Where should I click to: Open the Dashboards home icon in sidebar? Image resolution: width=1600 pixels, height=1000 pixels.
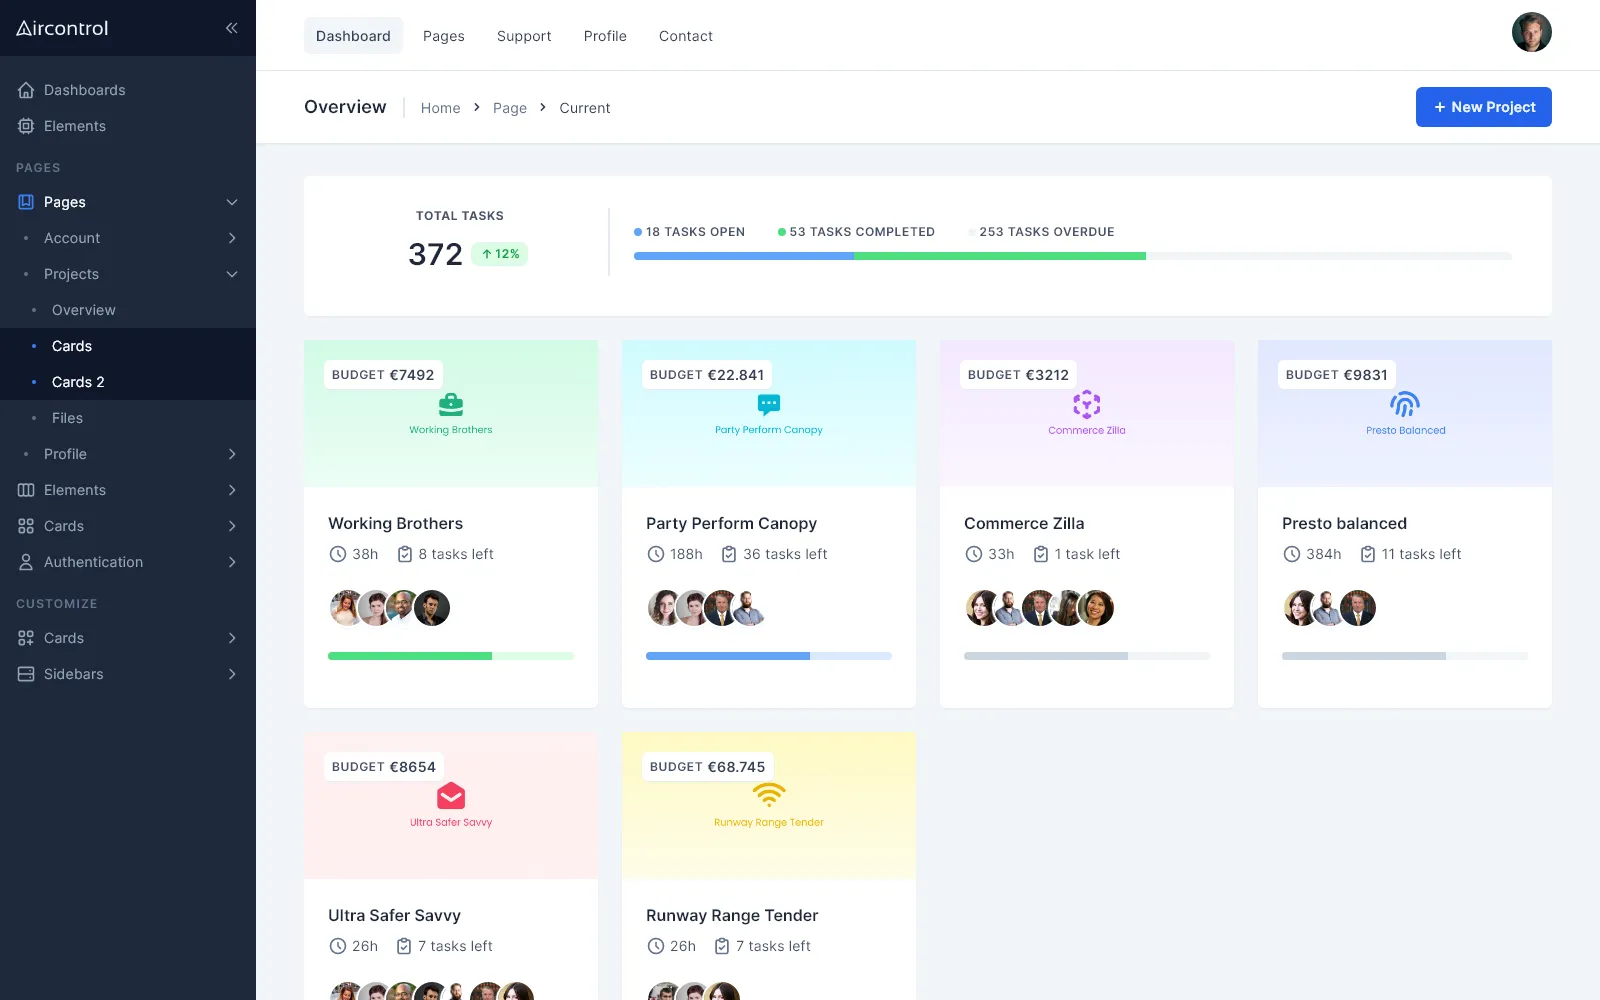[26, 90]
